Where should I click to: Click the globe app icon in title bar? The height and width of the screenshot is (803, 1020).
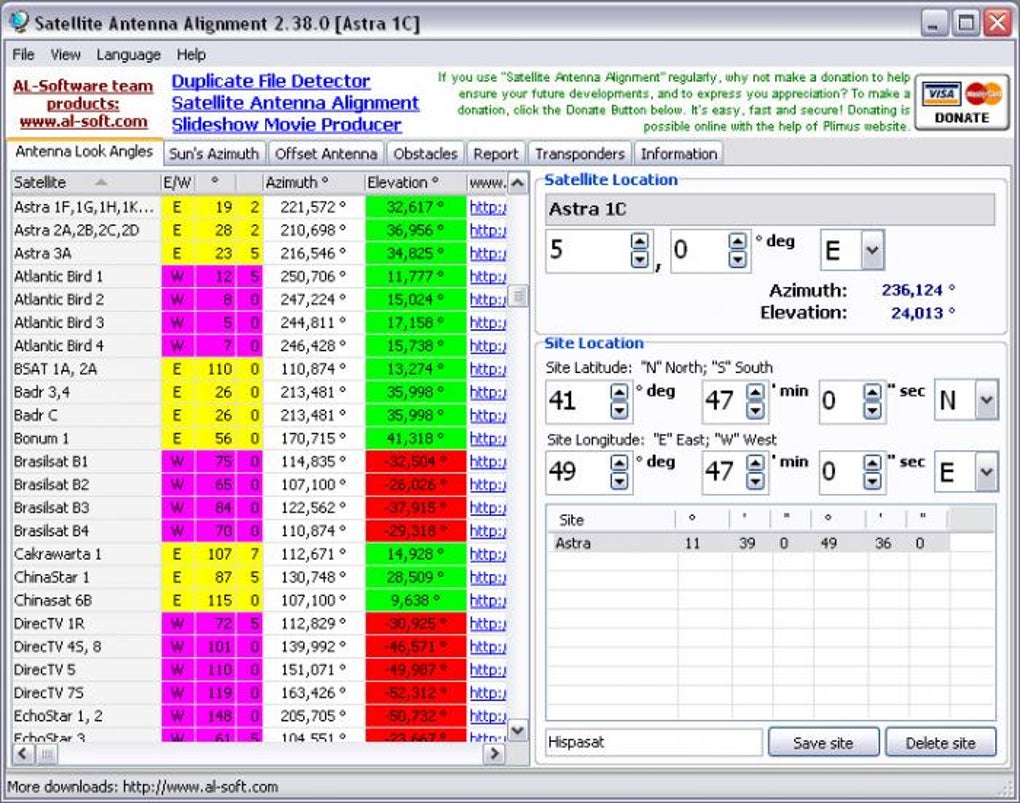[19, 22]
